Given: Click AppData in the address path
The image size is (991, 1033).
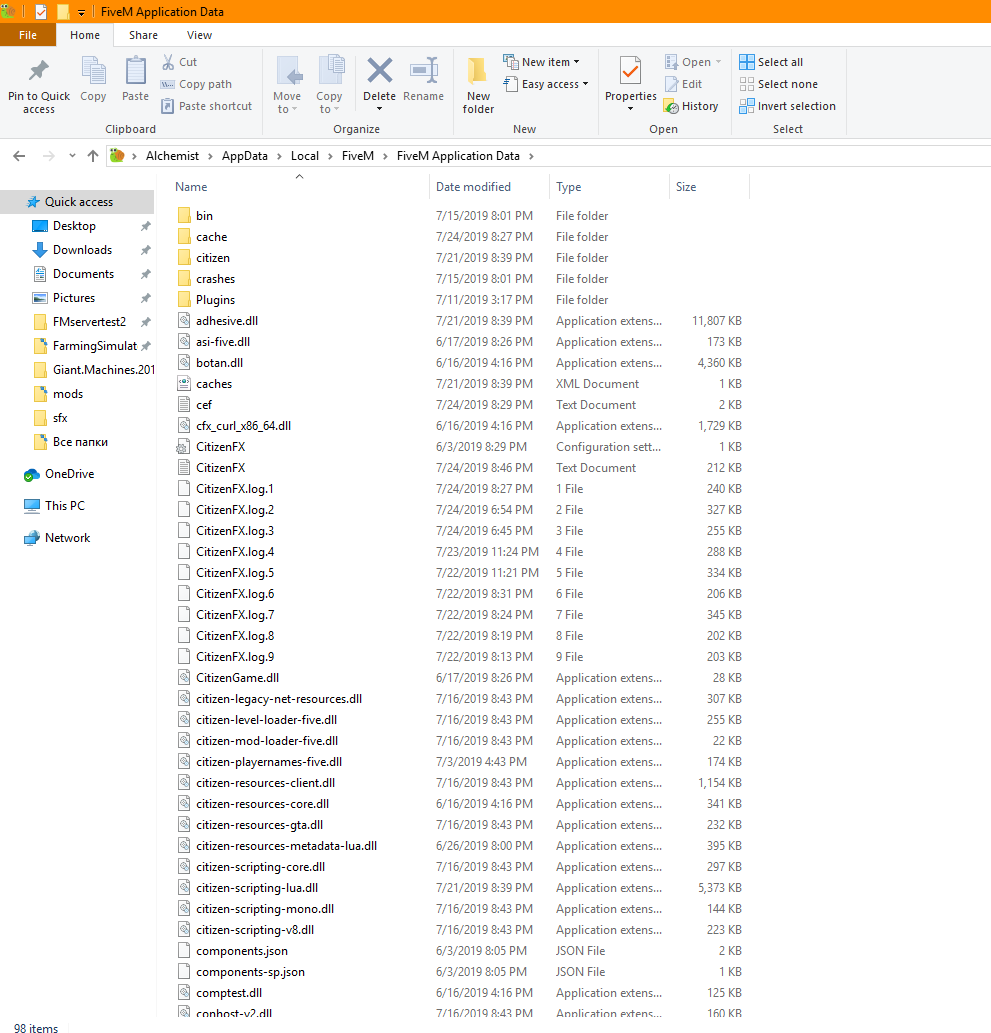Looking at the screenshot, I should point(244,156).
